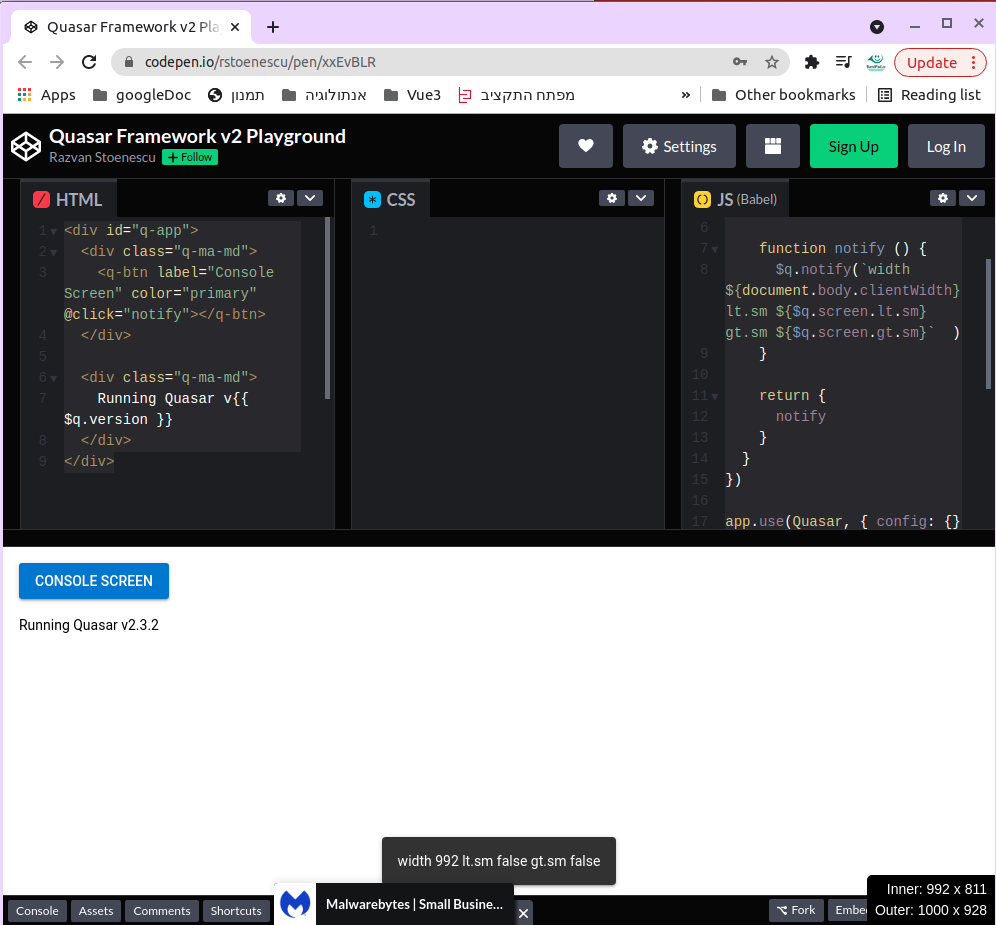
Task: Open the Assets panel
Action: pyautogui.click(x=96, y=910)
